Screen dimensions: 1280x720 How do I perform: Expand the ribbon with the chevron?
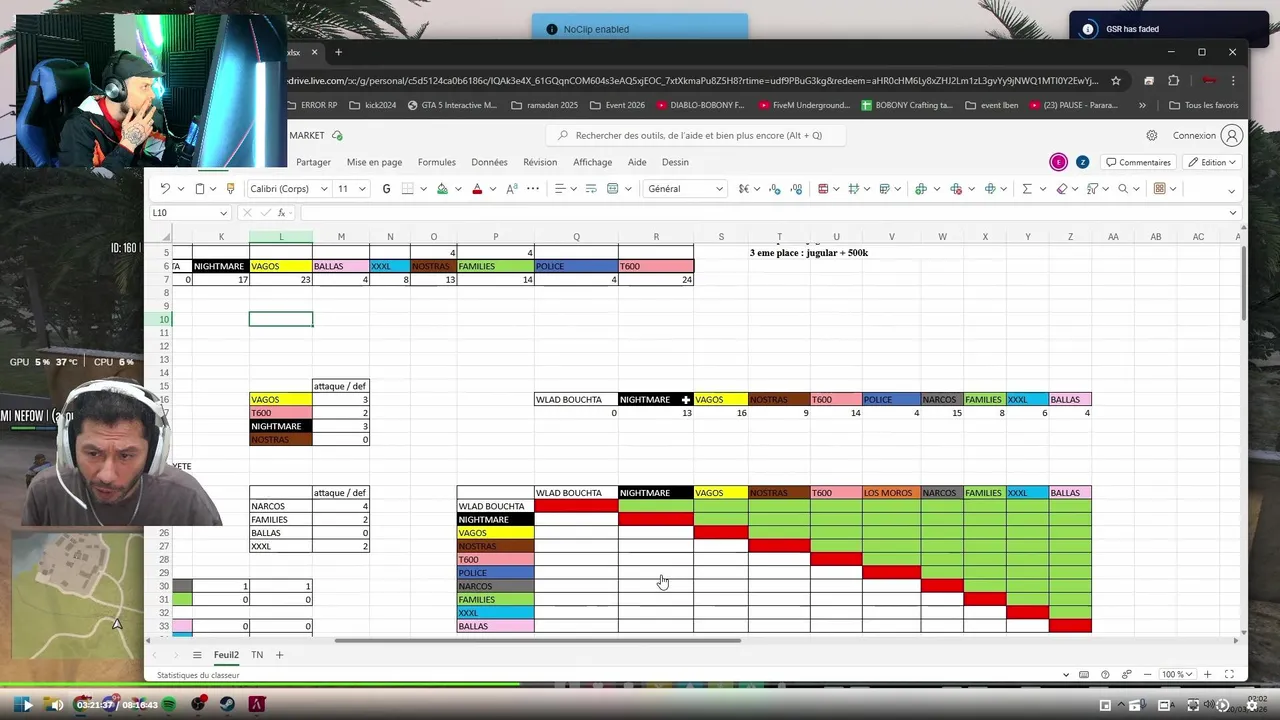1231,190
